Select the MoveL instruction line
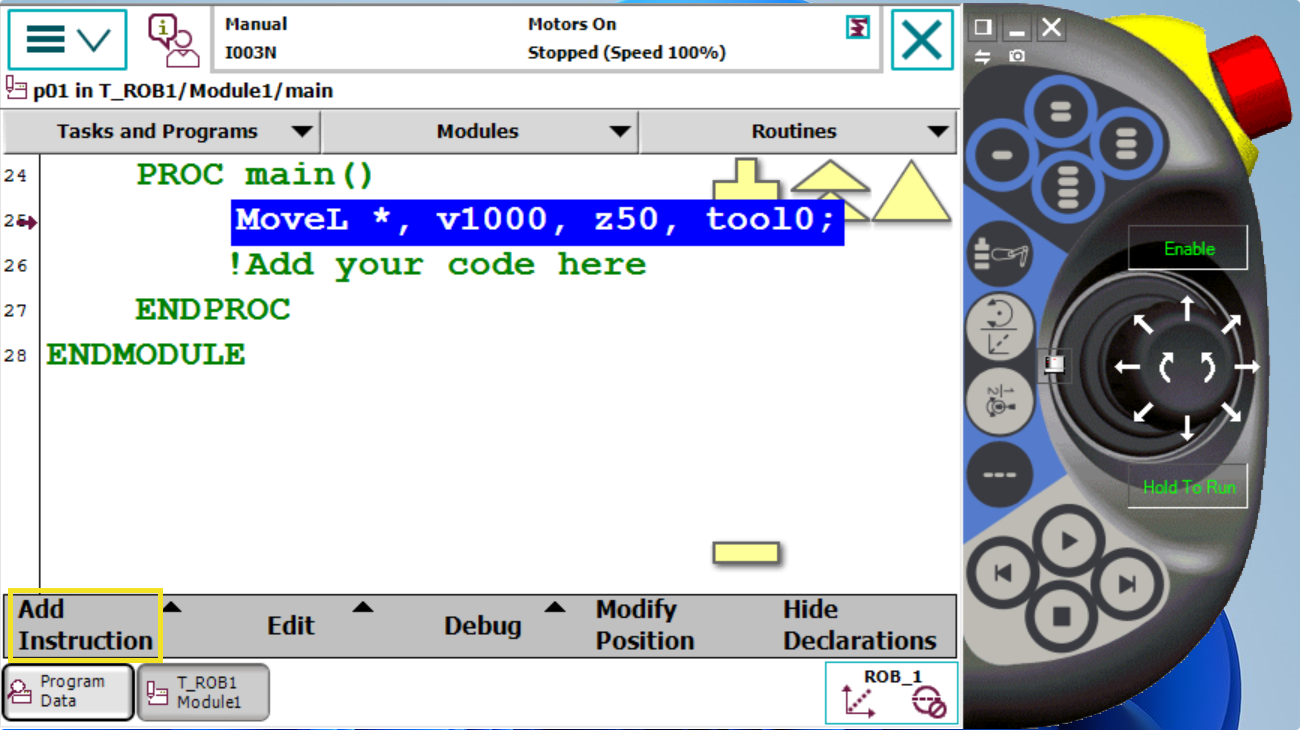This screenshot has width=1300, height=730. coord(536,220)
